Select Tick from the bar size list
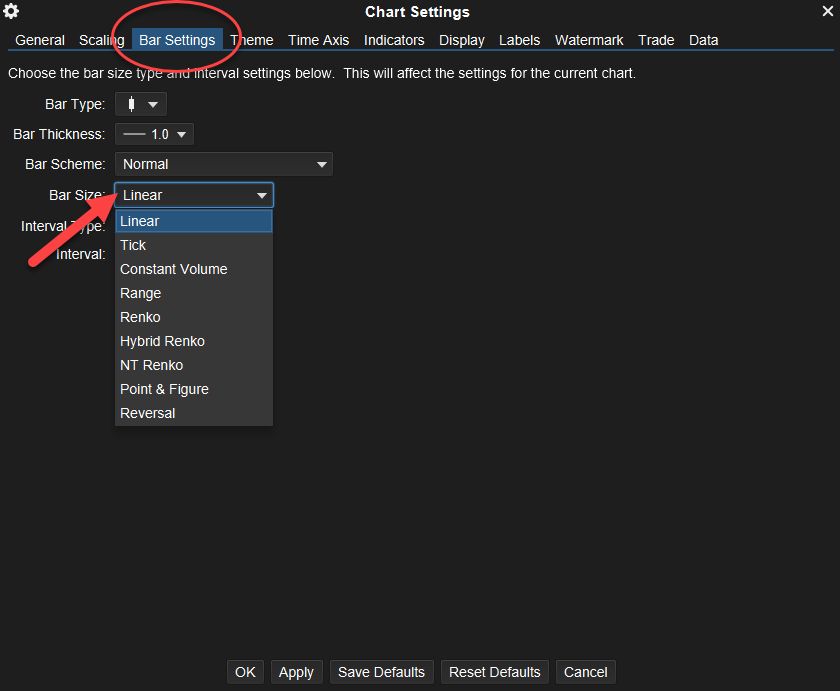This screenshot has width=840, height=691. click(133, 245)
